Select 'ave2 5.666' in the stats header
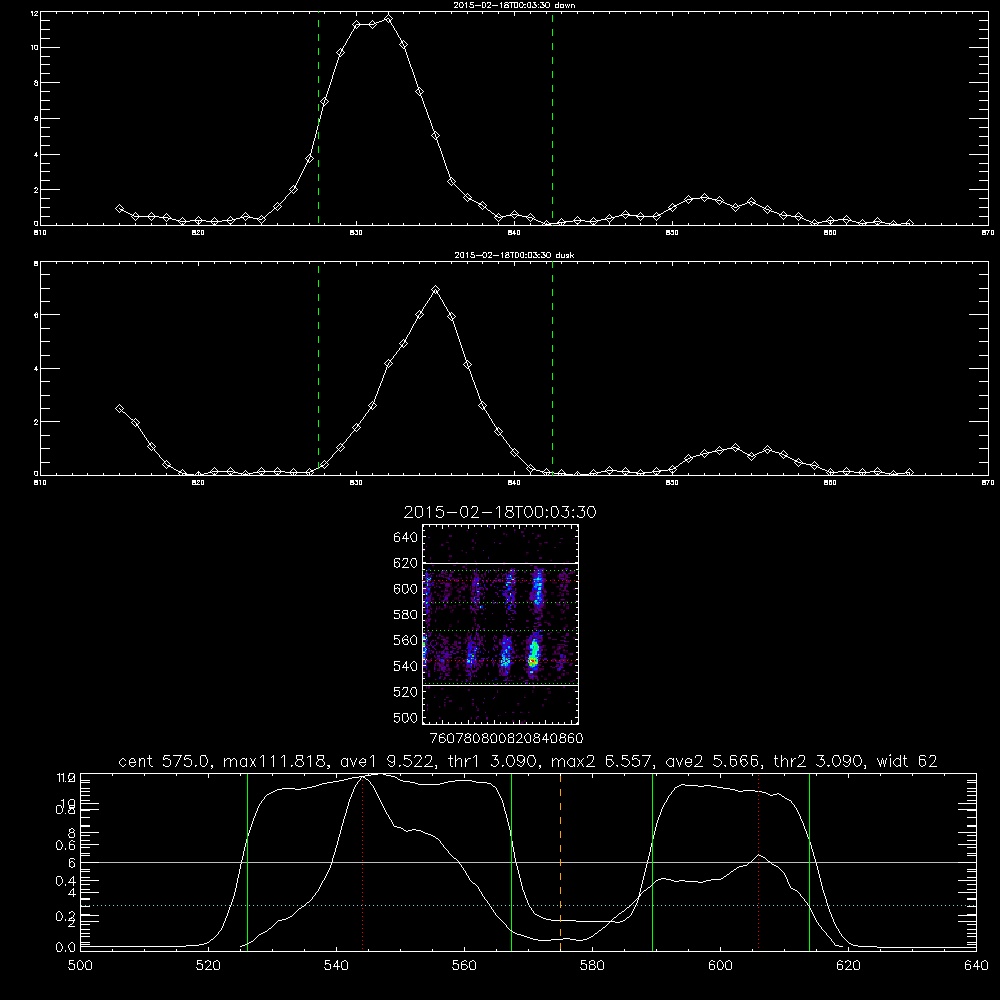The height and width of the screenshot is (1000, 1000). pos(712,761)
